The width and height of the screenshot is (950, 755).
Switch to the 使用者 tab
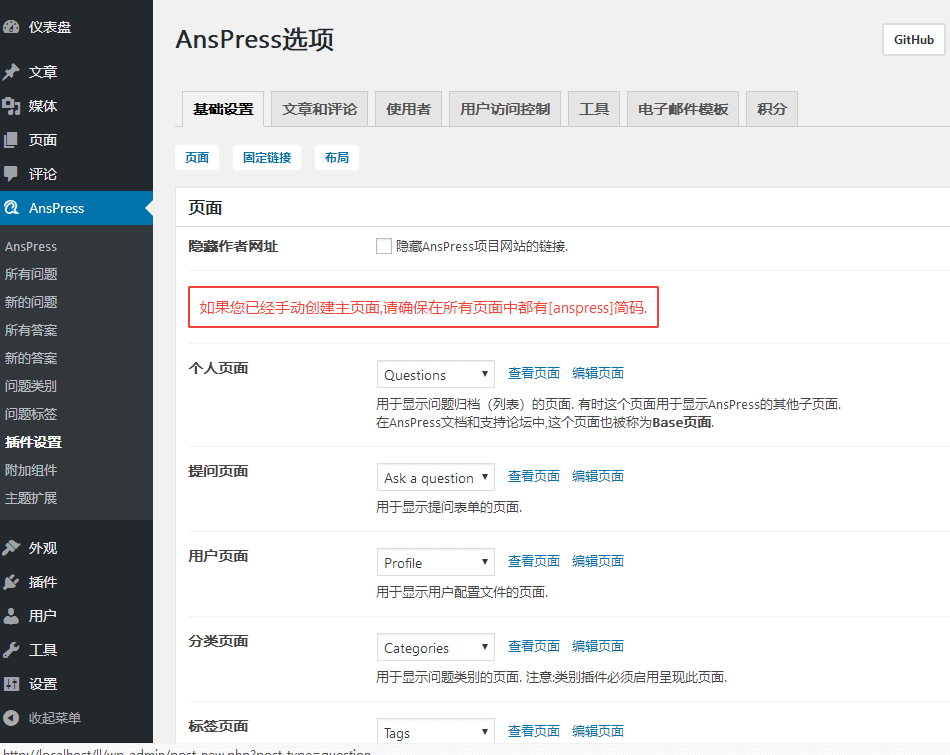coord(408,109)
